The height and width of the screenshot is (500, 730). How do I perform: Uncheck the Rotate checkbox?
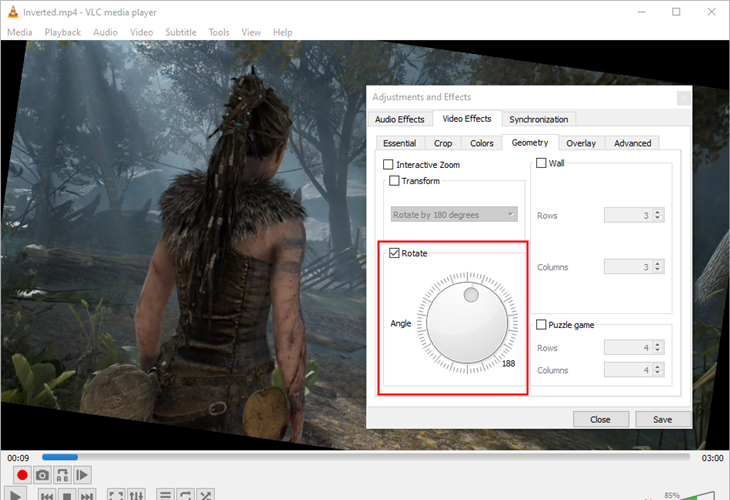[x=394, y=253]
